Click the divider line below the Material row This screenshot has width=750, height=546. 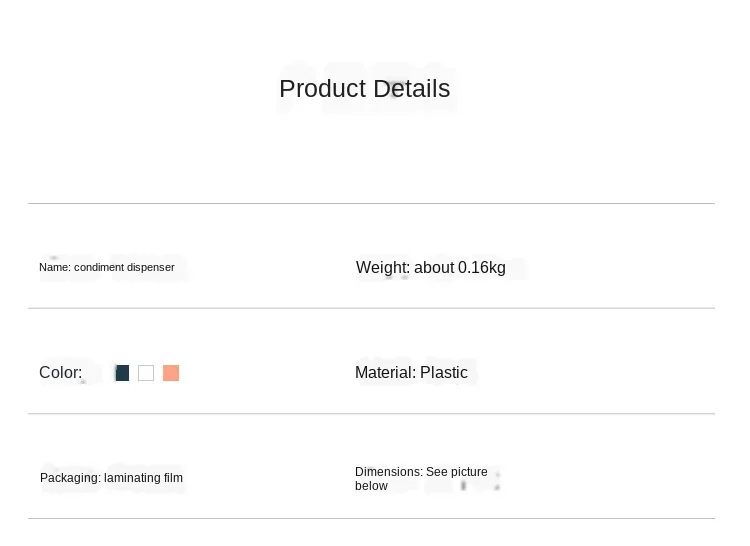tap(535, 413)
